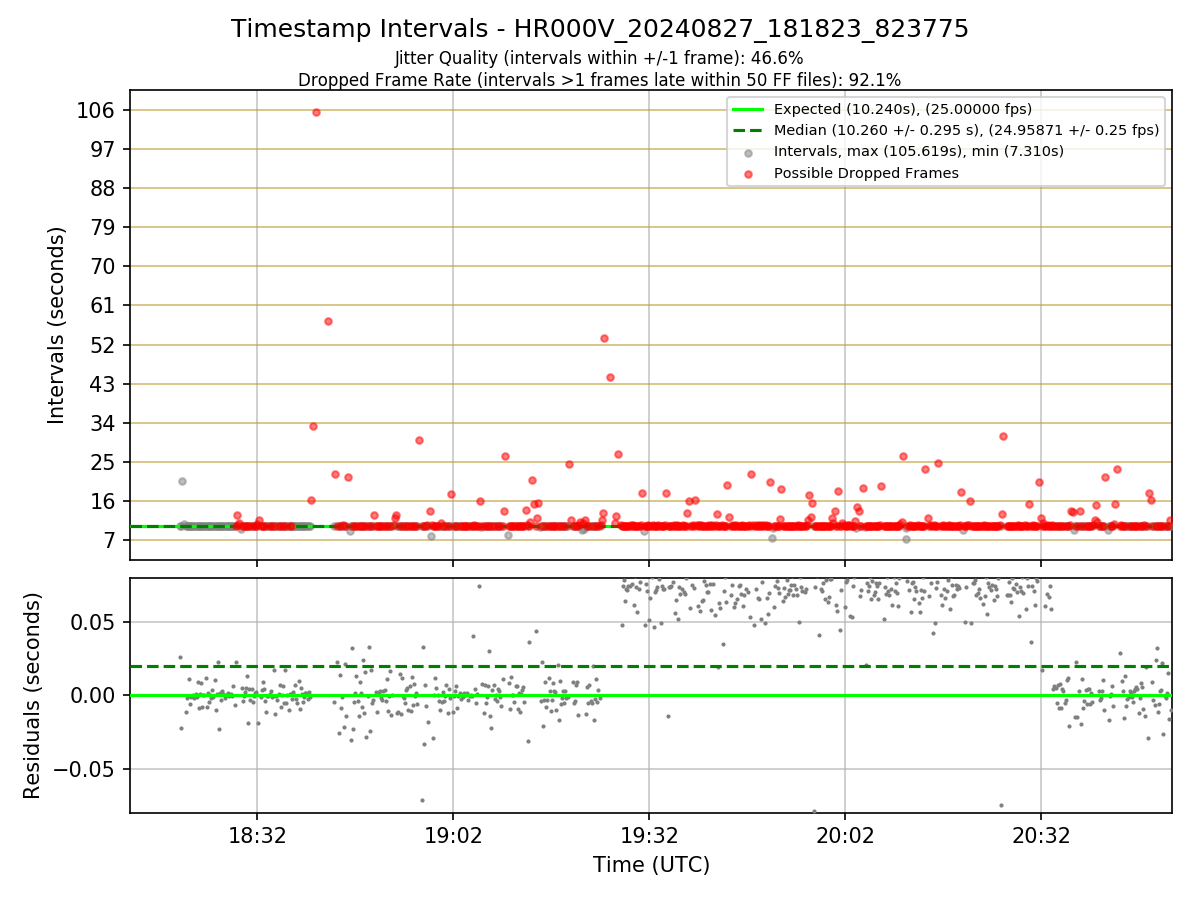The width and height of the screenshot is (1200, 900).
Task: Click the Dropped Frame Rate 92.1% subtitle
Action: click(x=599, y=79)
